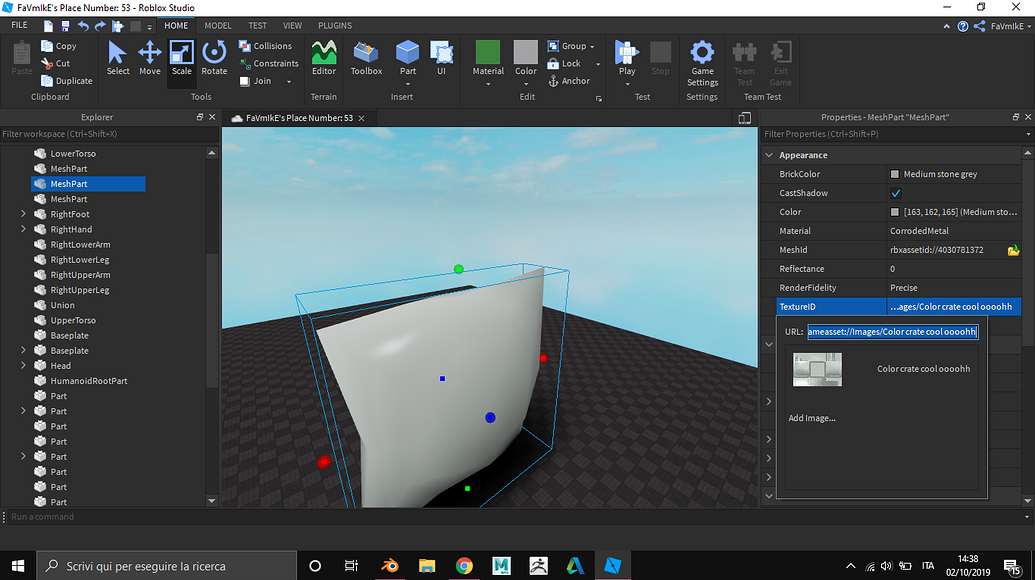Click the Redo arrow in quick access bar

100,26
